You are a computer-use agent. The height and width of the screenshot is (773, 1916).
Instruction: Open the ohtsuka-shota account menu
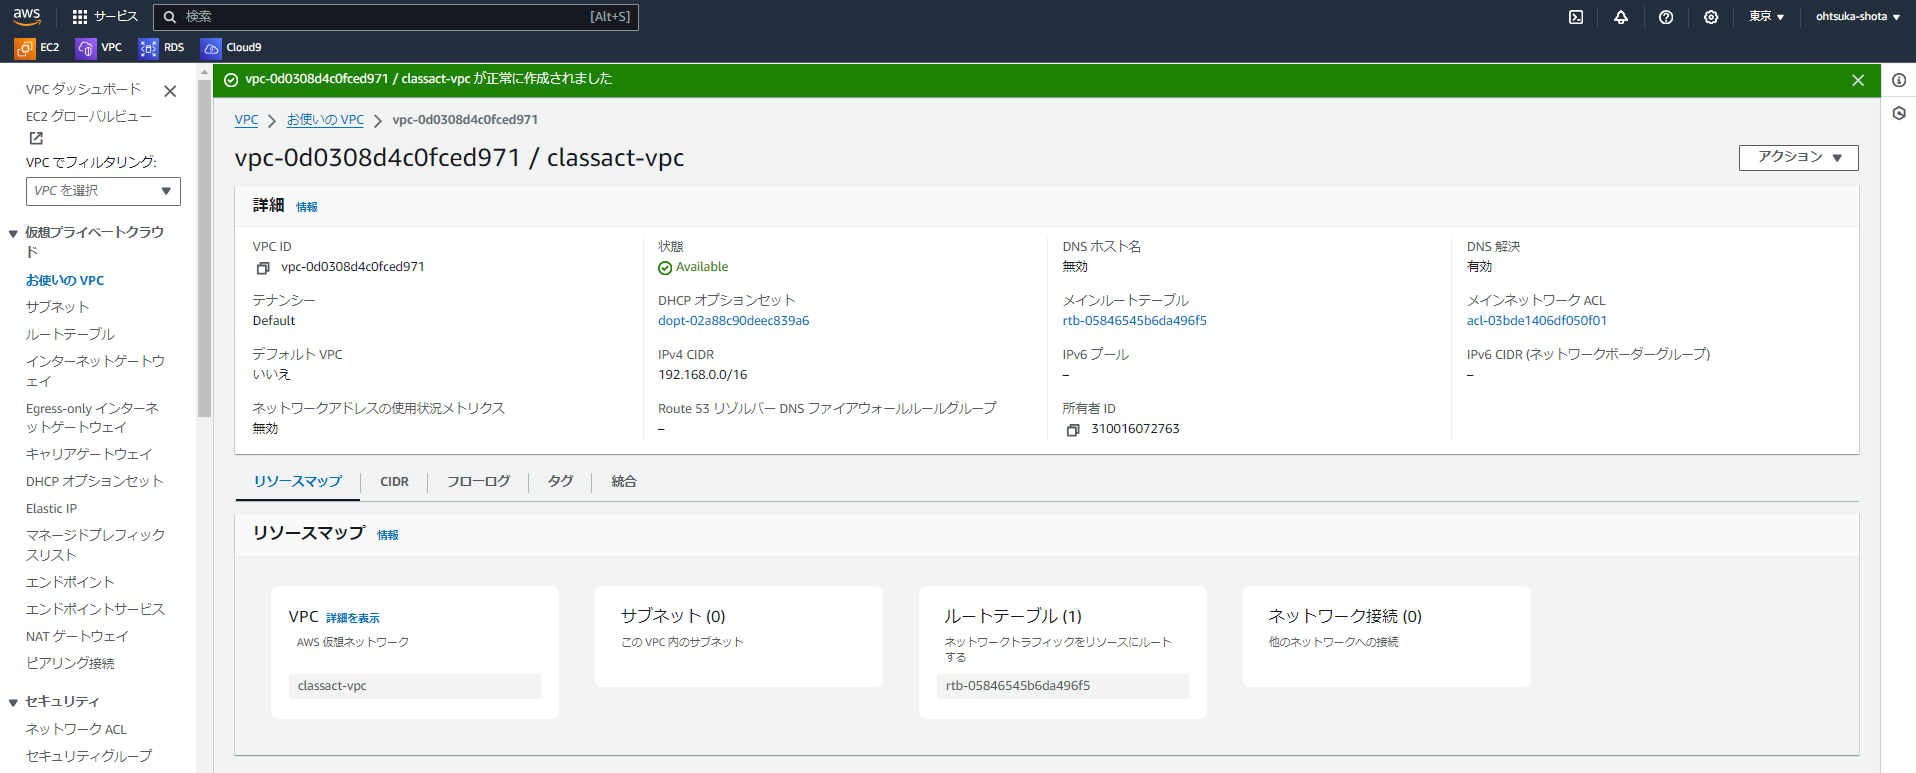point(1858,17)
